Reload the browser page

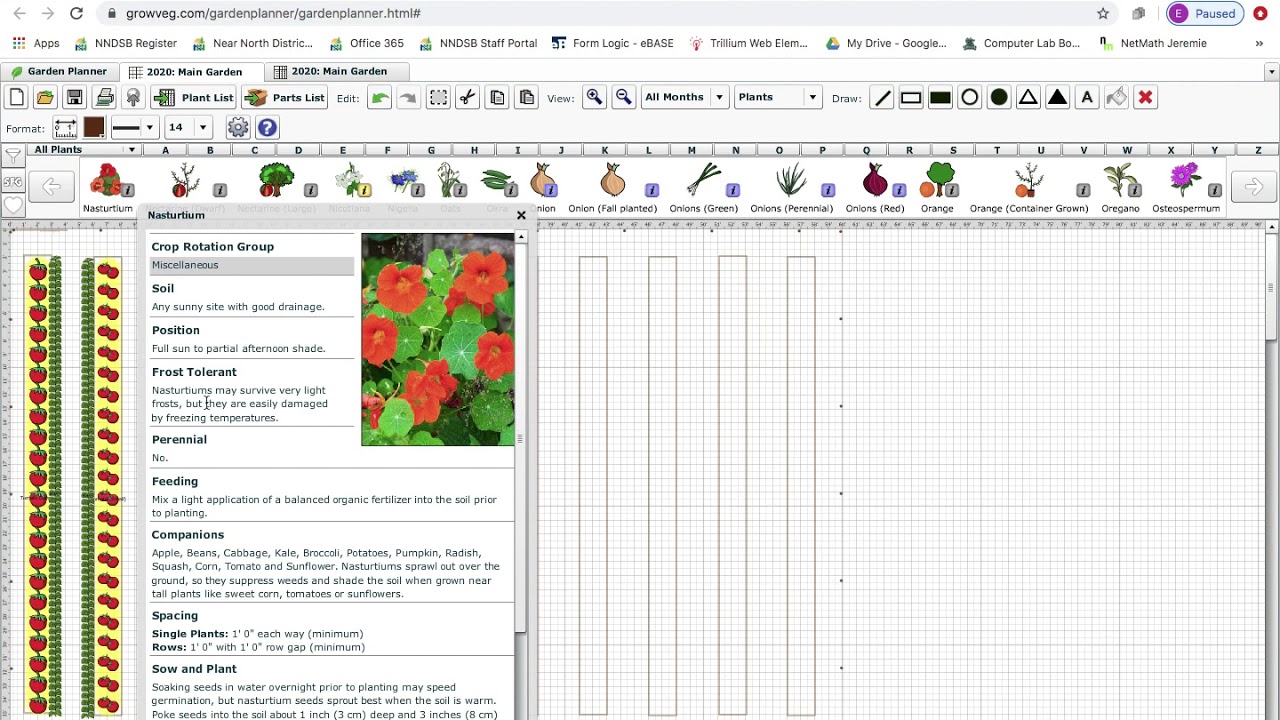tap(77, 14)
